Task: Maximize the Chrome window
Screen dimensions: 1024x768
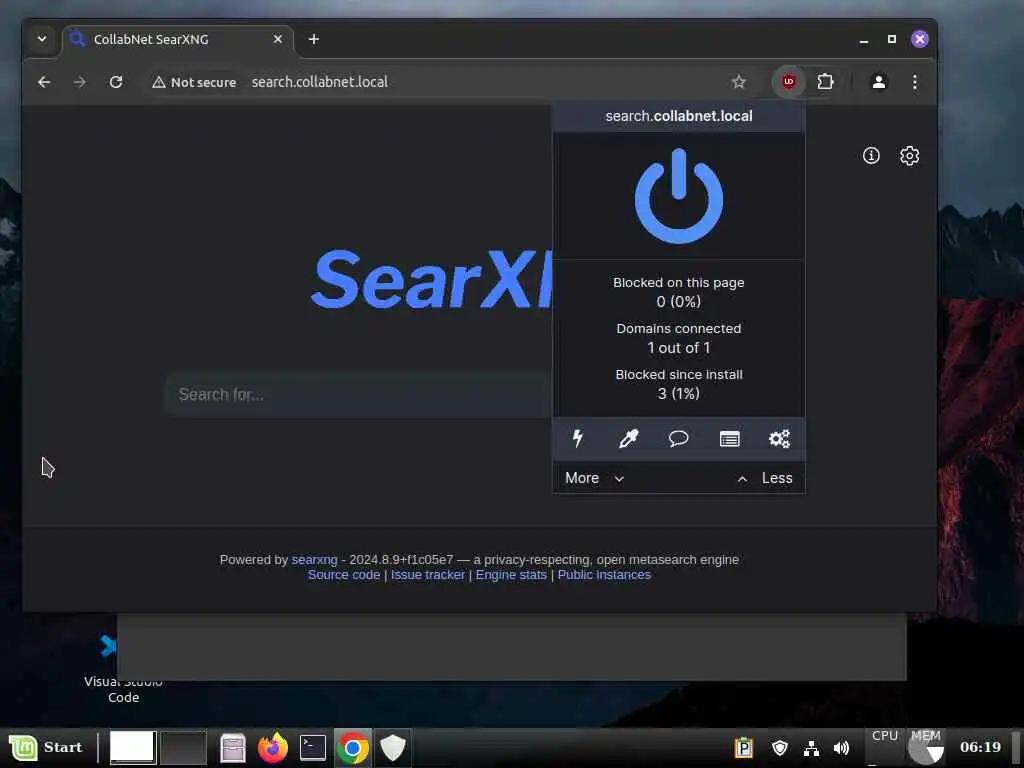Action: [891, 39]
